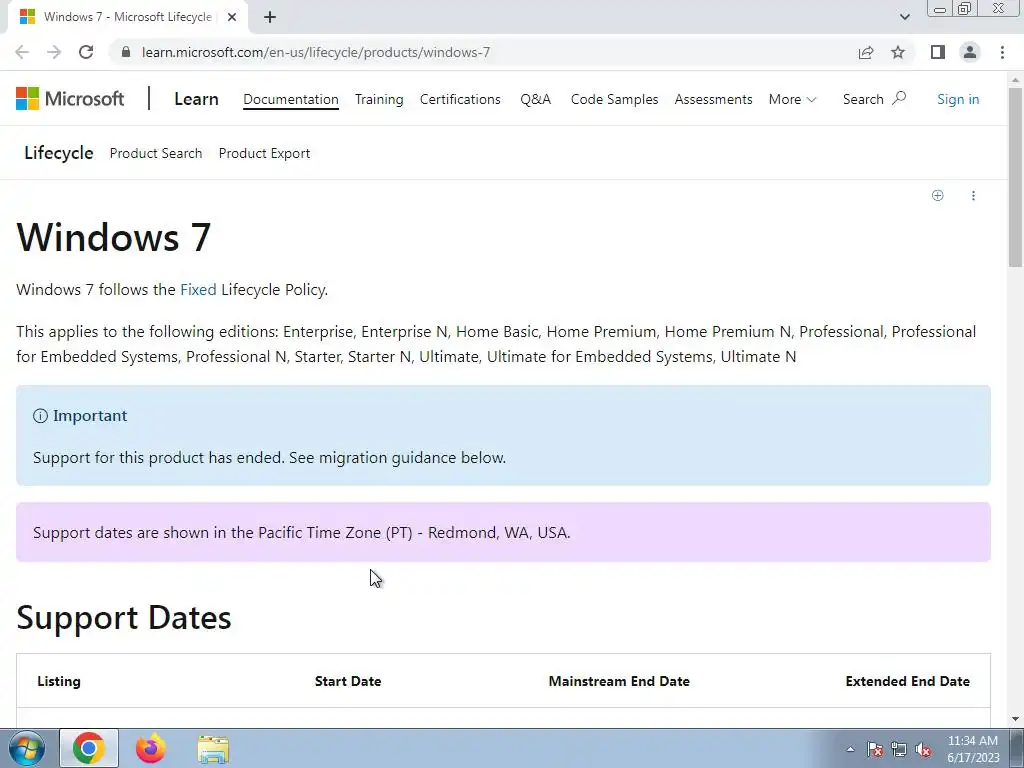
Task: Go back with the browser back arrow
Action: [22, 52]
